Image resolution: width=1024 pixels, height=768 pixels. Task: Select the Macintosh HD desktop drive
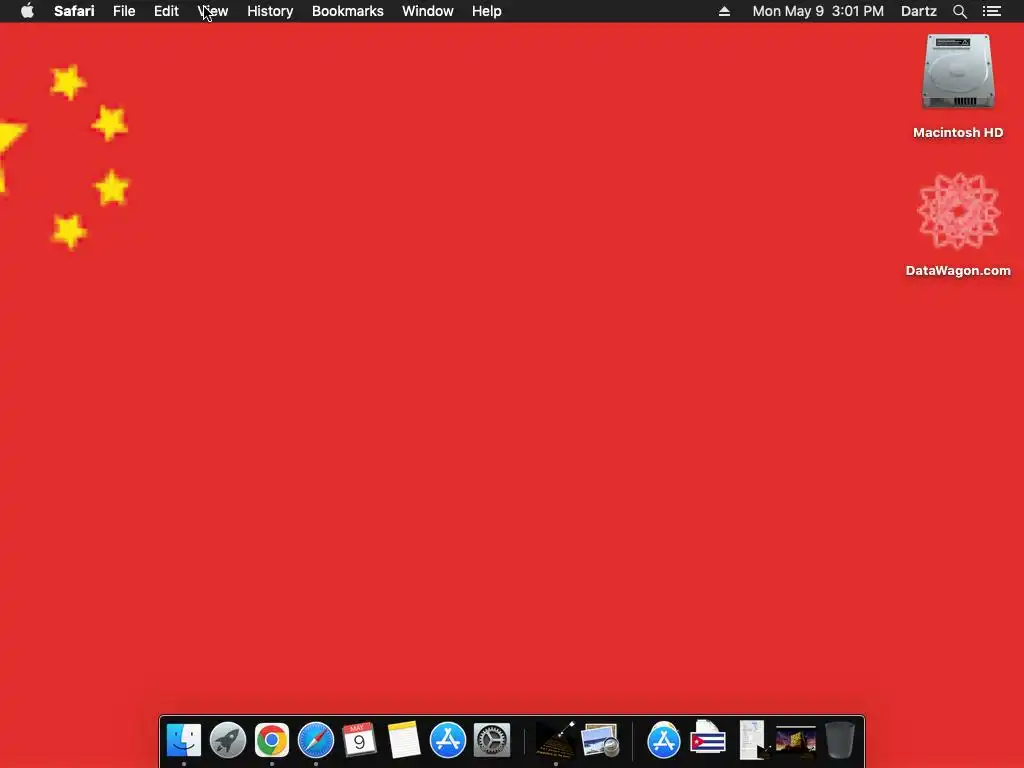pyautogui.click(x=958, y=72)
